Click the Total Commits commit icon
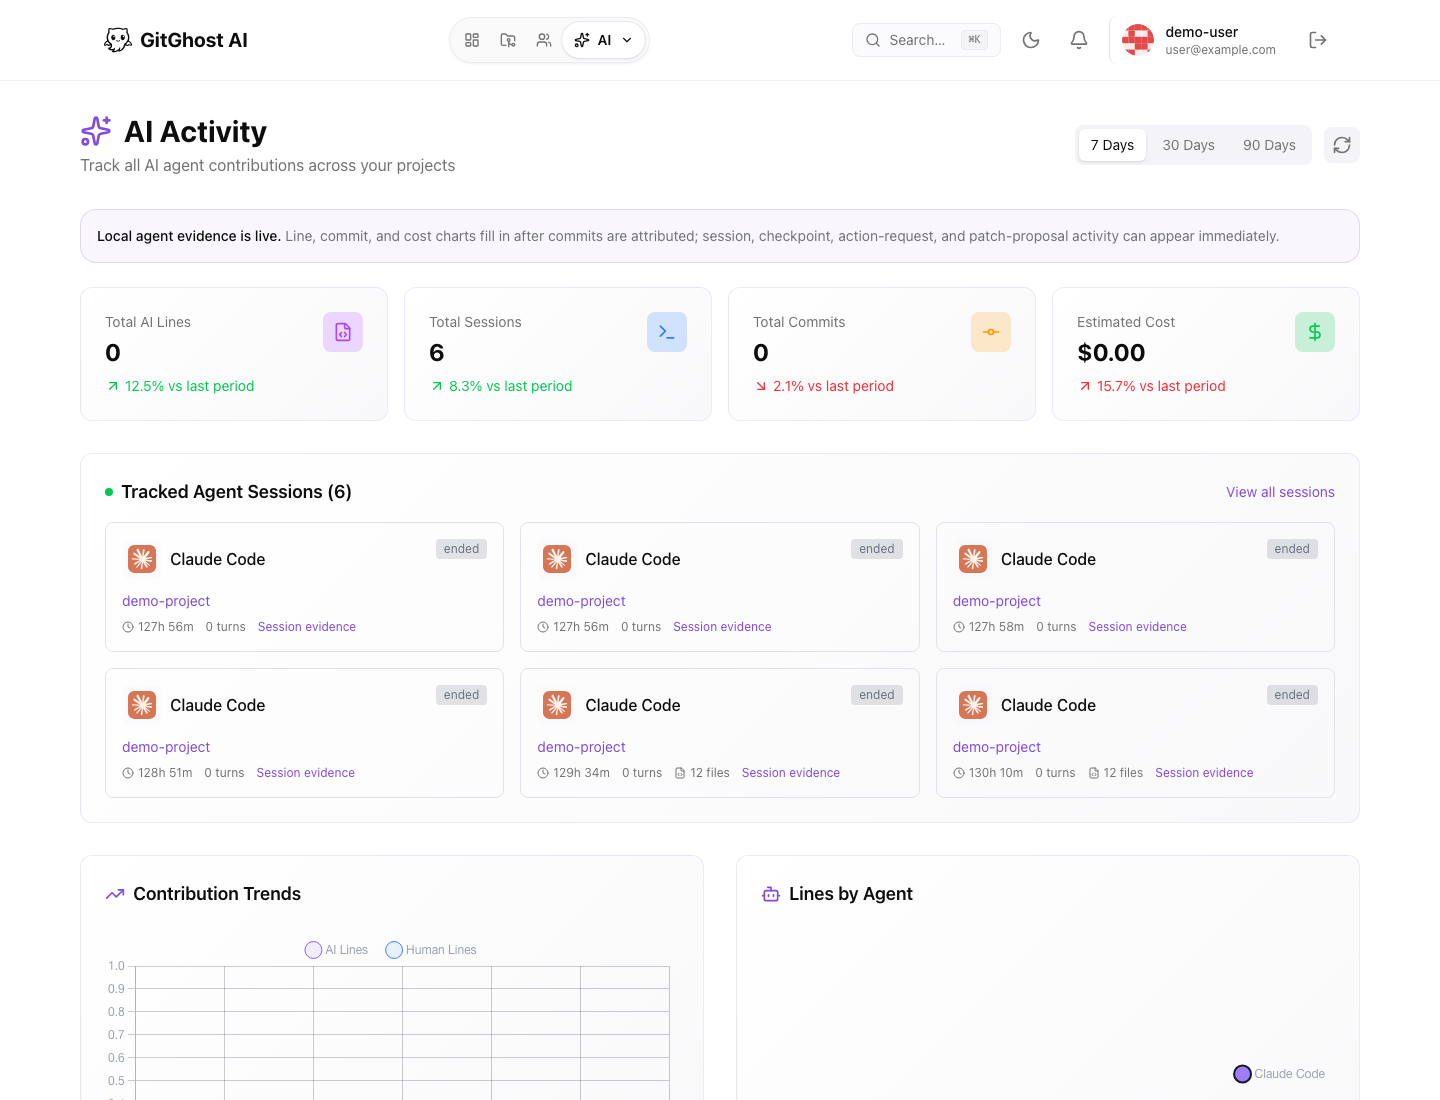 [991, 332]
